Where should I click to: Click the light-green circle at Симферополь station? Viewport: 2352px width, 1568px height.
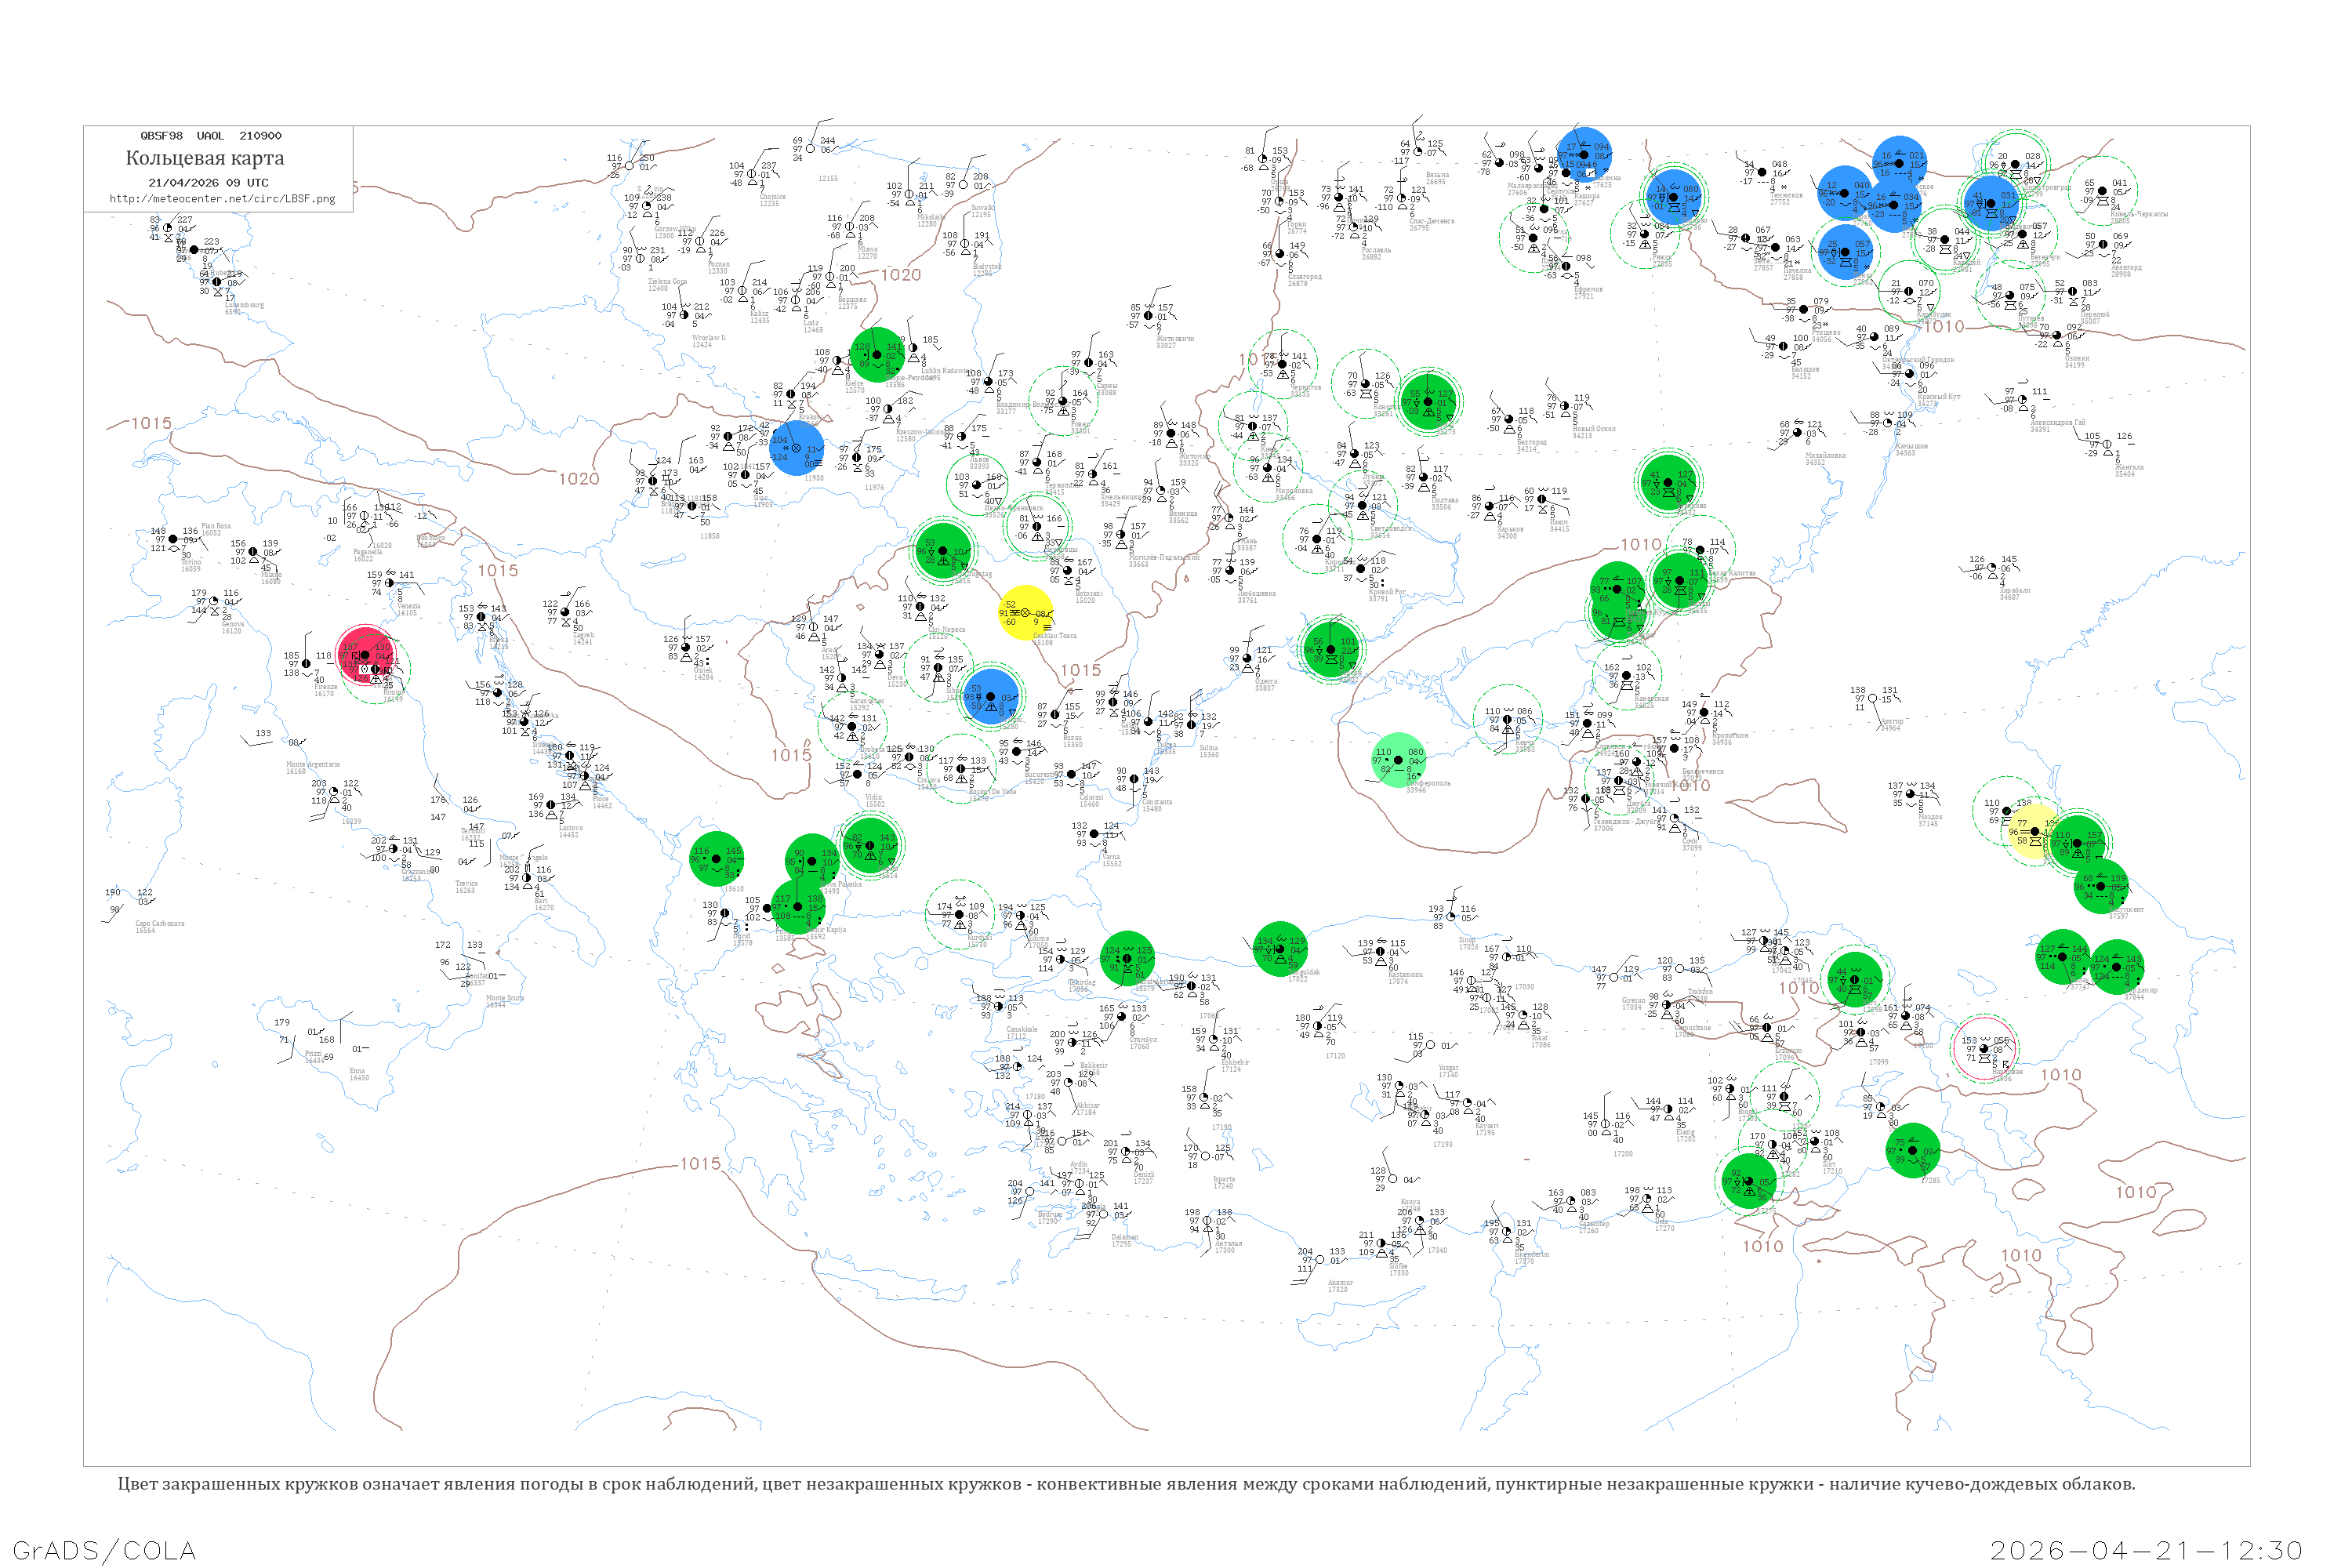coord(1398,760)
